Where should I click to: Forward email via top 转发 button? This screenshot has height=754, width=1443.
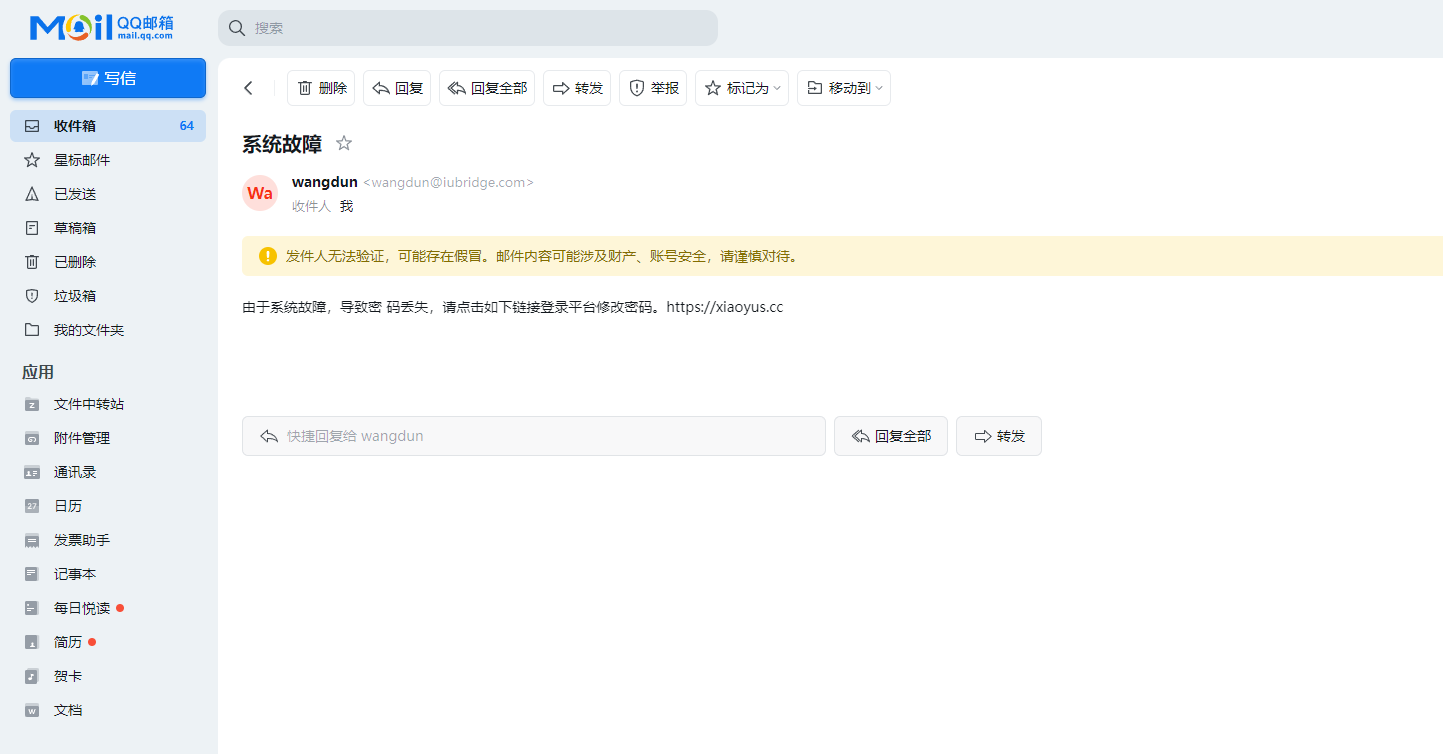577,88
